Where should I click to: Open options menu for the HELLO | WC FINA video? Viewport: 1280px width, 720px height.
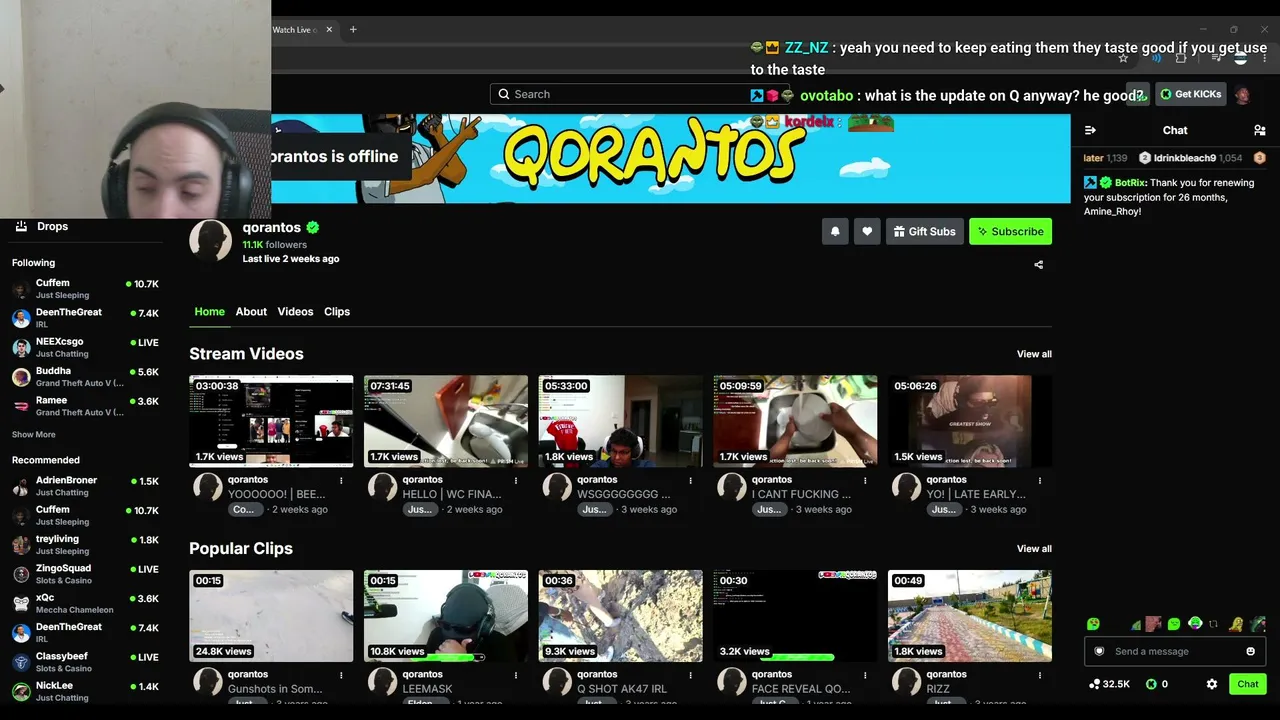pos(516,480)
